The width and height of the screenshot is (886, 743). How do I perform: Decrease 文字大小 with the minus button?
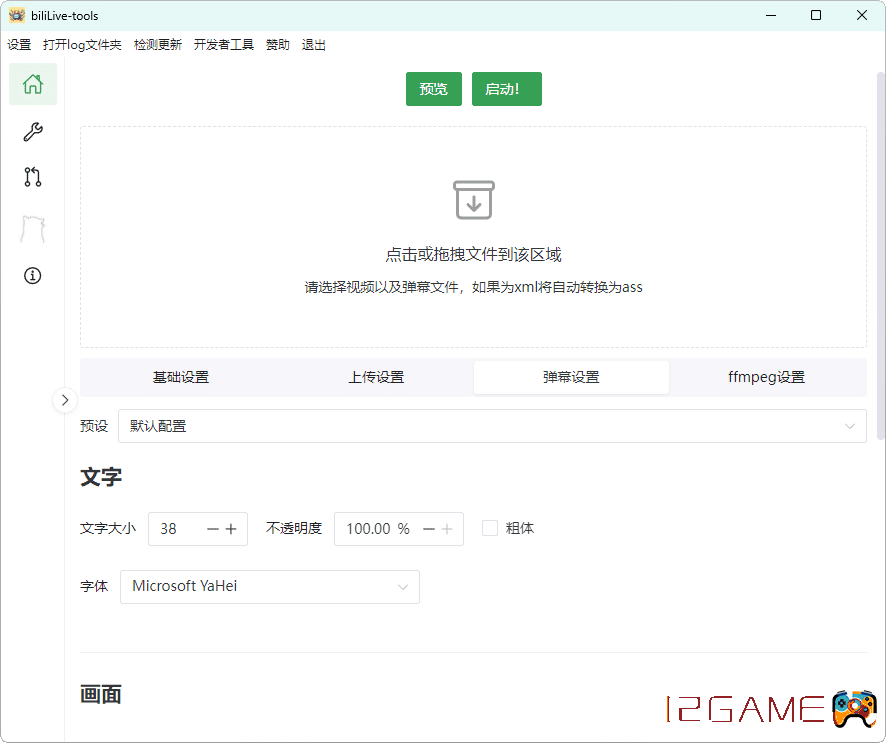(212, 529)
